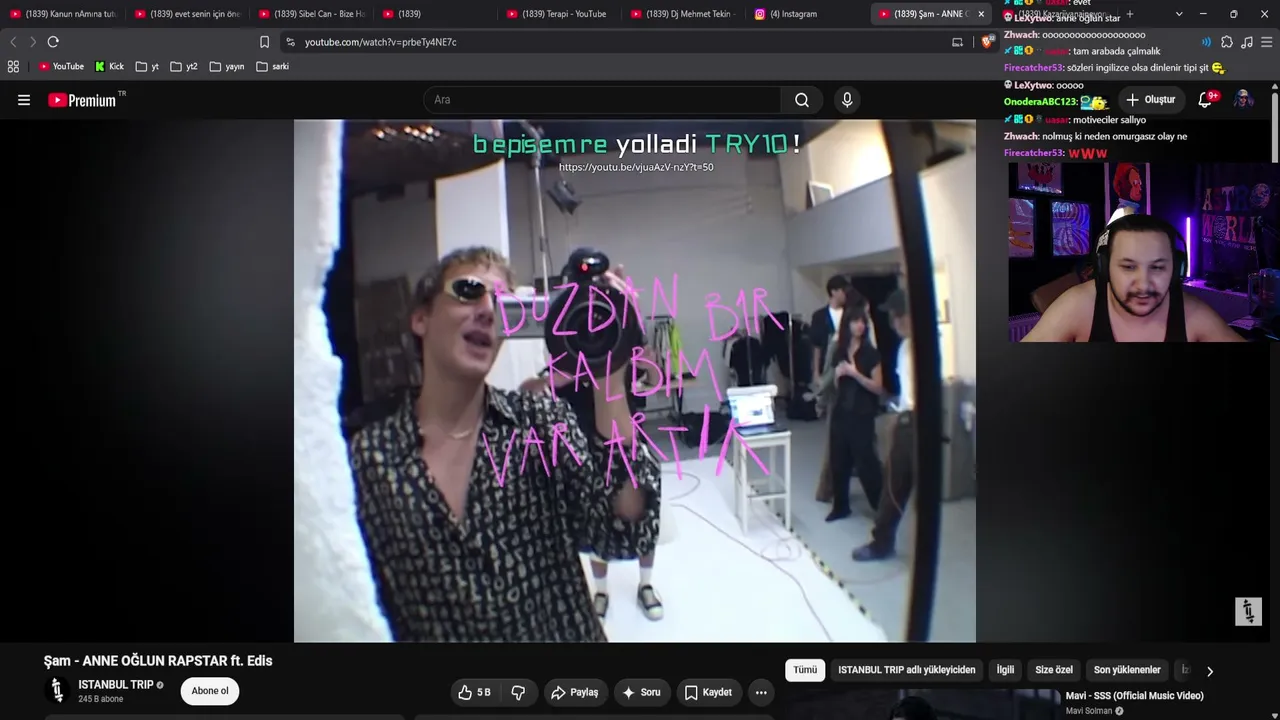Viewport: 1280px width, 720px height.
Task: Open the browser apps grid icon
Action: [x=13, y=67]
